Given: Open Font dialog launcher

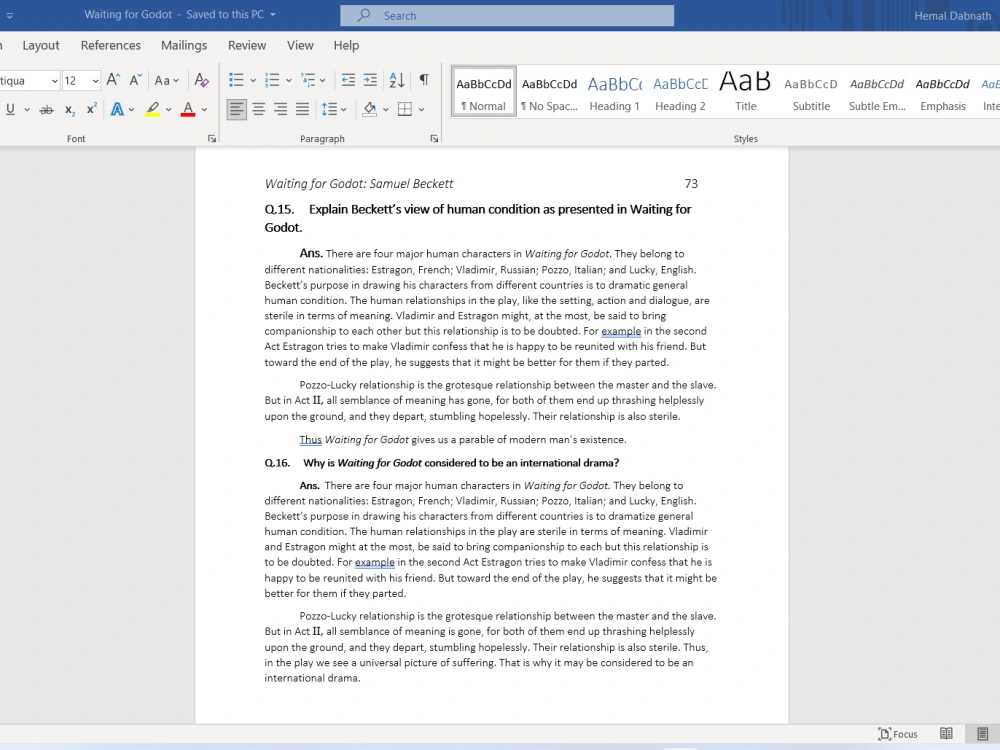Looking at the screenshot, I should [x=212, y=138].
